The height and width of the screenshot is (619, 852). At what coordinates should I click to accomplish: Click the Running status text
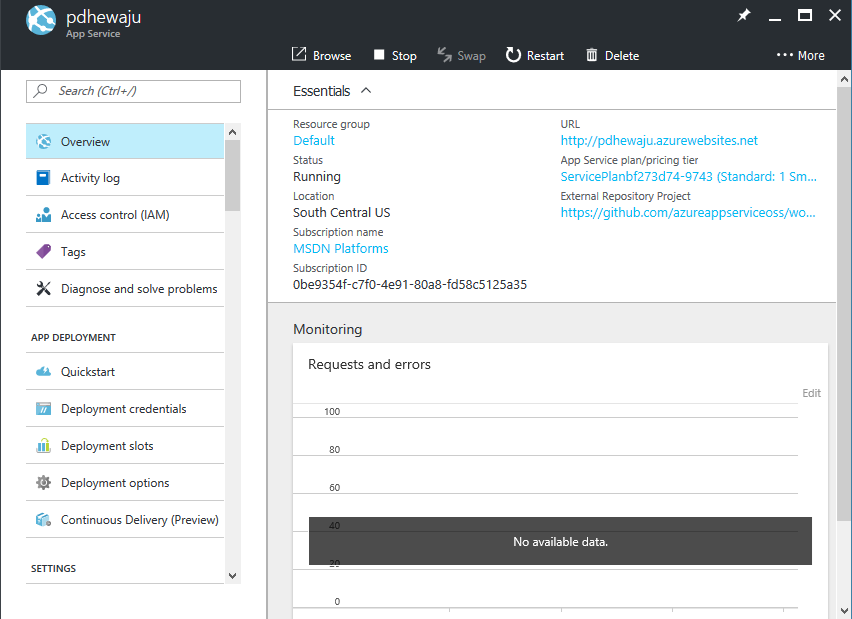pos(317,177)
